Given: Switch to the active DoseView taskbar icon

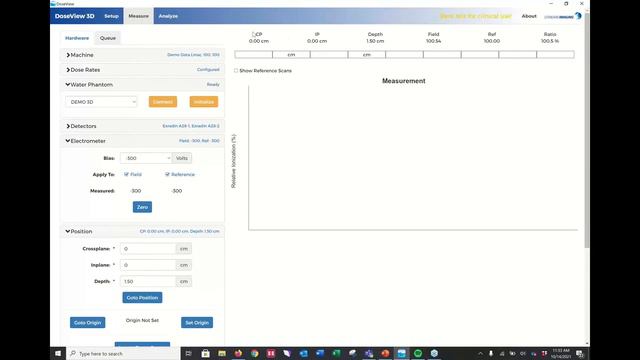Looking at the screenshot, I should pyautogui.click(x=402, y=353).
